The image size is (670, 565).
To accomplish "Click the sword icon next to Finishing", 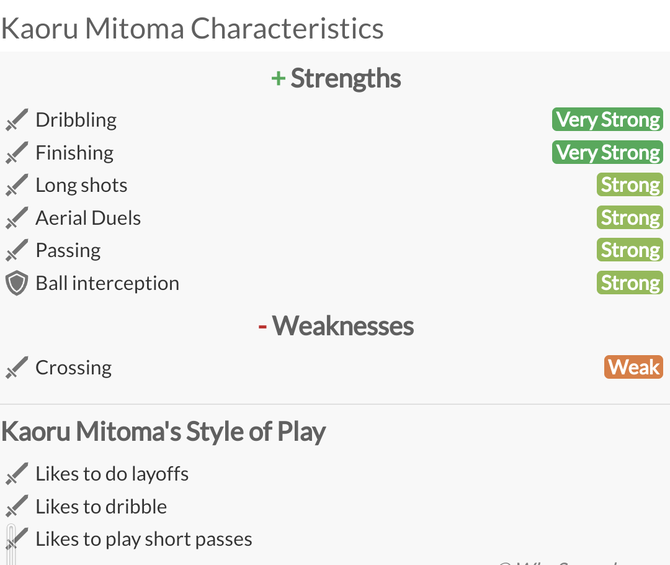I will pos(16,153).
